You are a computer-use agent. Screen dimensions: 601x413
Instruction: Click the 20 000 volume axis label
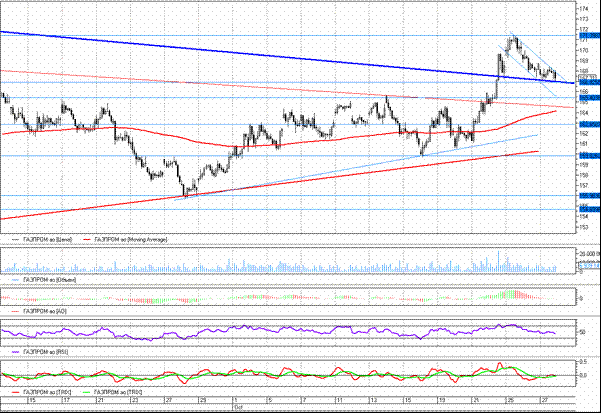590,254
